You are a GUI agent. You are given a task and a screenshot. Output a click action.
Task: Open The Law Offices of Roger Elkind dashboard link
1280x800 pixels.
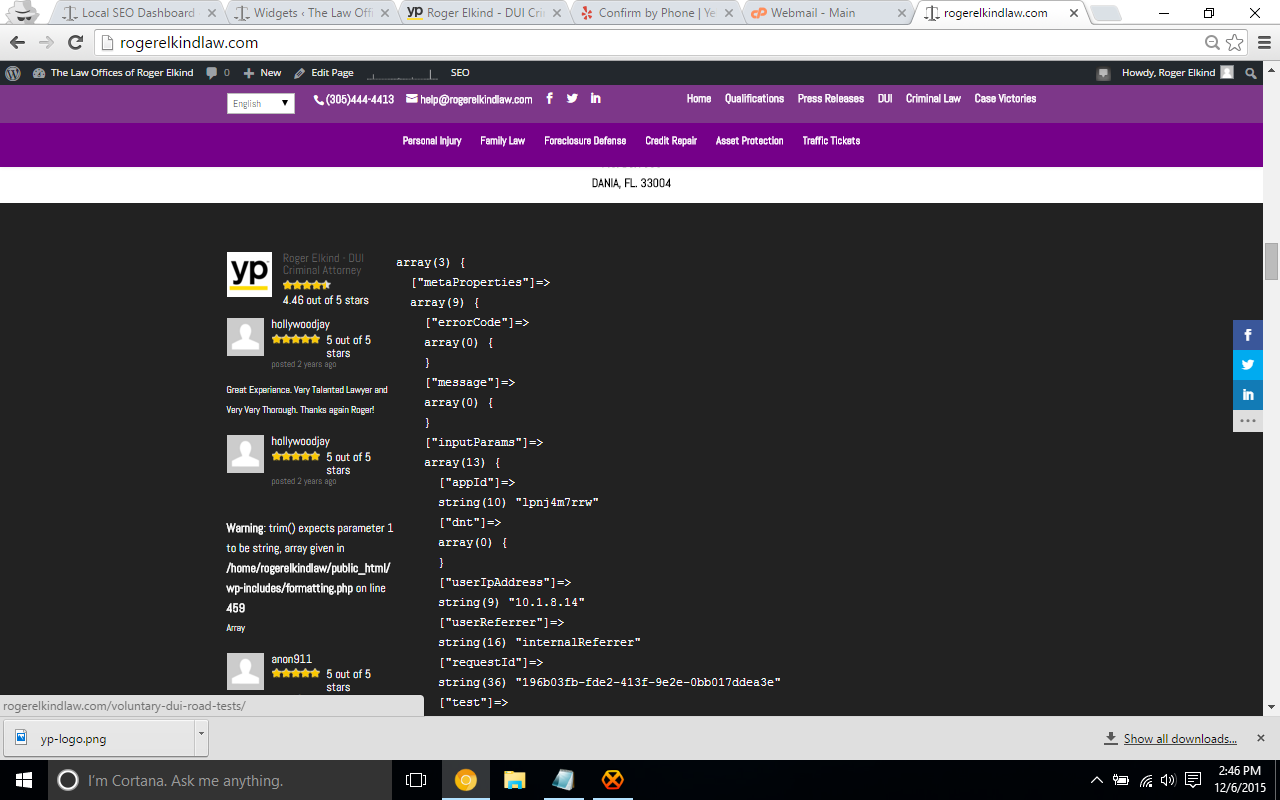click(113, 73)
